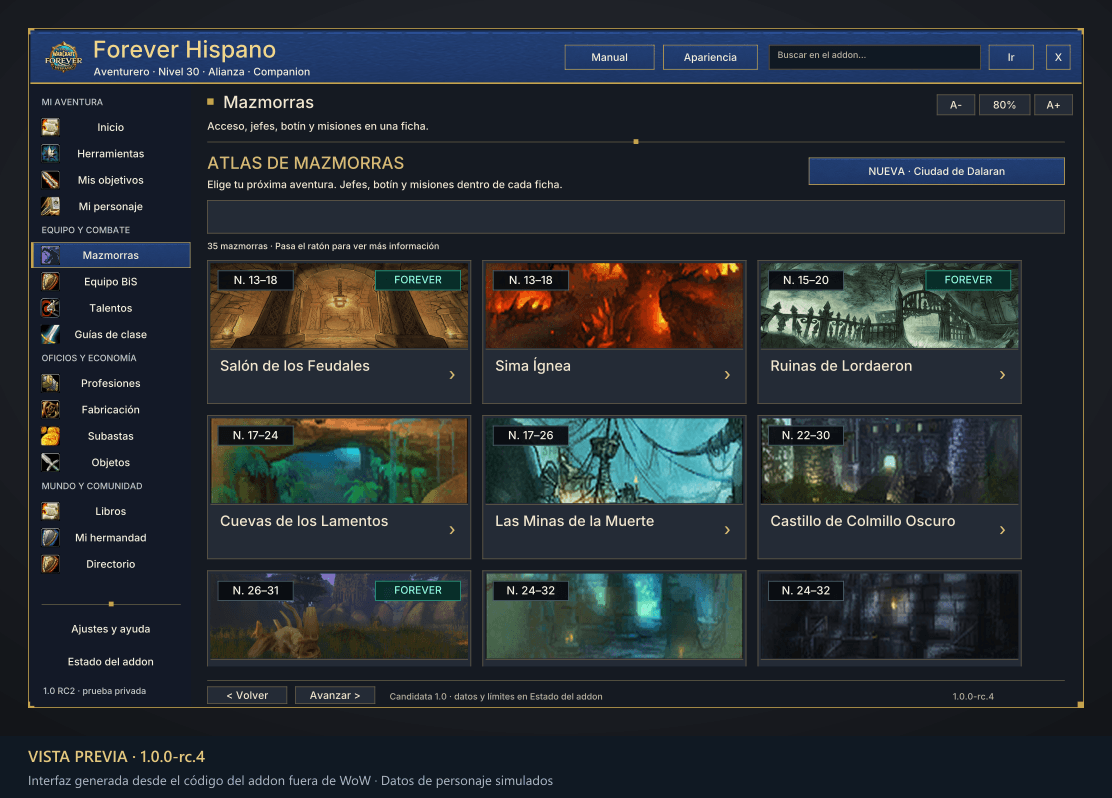Image resolution: width=1112 pixels, height=798 pixels.
Task: Expand Ruinas de Lordaeron chevron
Action: click(x=1002, y=375)
